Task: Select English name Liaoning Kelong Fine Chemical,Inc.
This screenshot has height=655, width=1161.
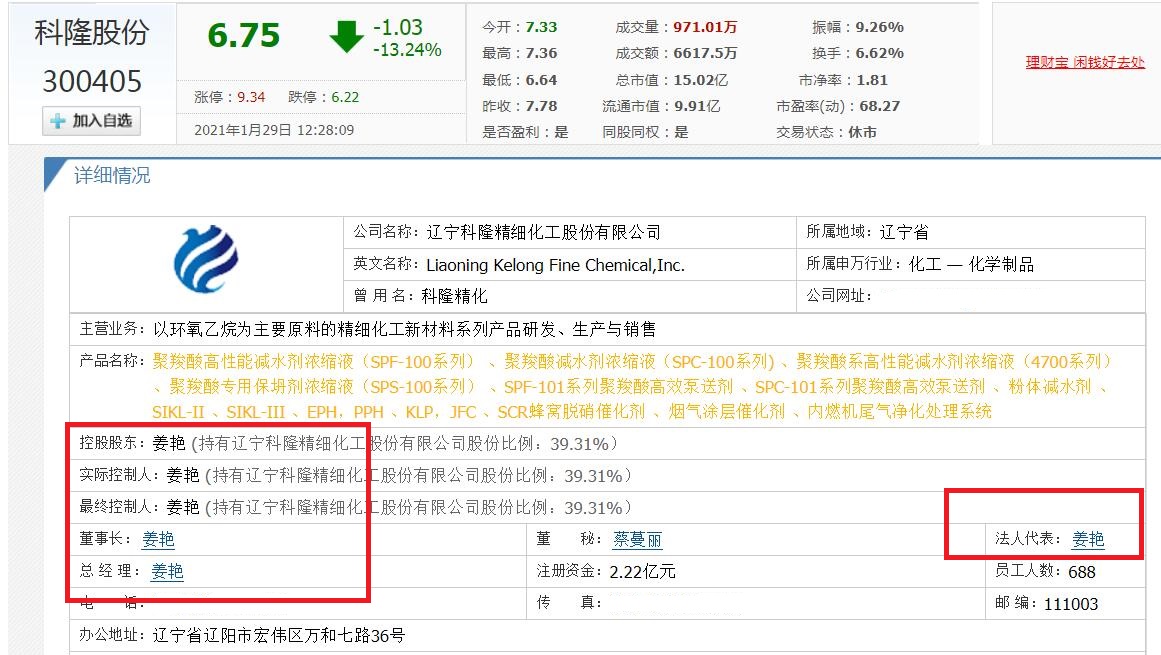Action: tap(555, 265)
